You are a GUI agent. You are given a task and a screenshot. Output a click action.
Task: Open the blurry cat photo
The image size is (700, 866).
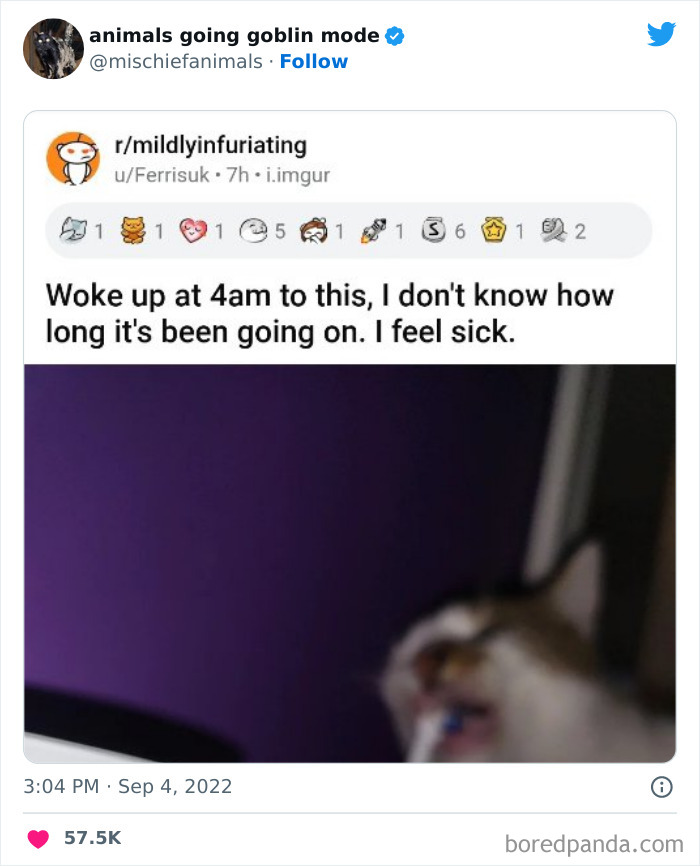pyautogui.click(x=350, y=563)
